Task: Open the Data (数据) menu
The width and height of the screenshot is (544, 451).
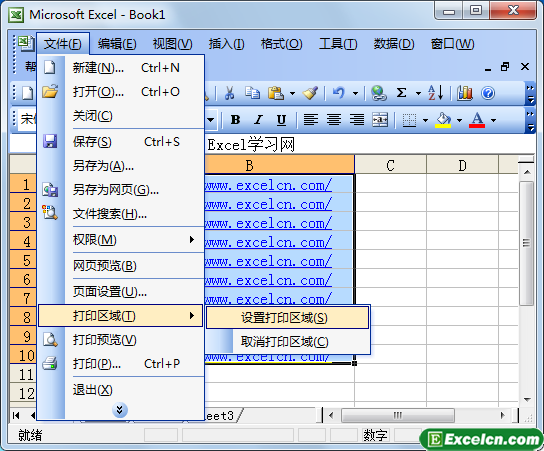Action: [394, 44]
